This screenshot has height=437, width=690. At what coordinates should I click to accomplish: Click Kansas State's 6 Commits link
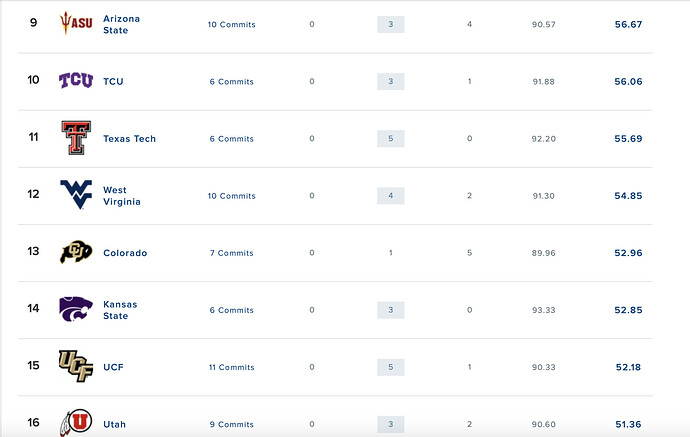point(231,310)
